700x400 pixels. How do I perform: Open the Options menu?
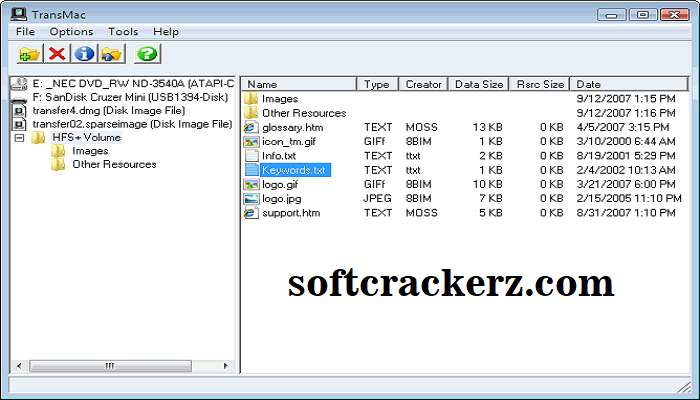point(71,32)
